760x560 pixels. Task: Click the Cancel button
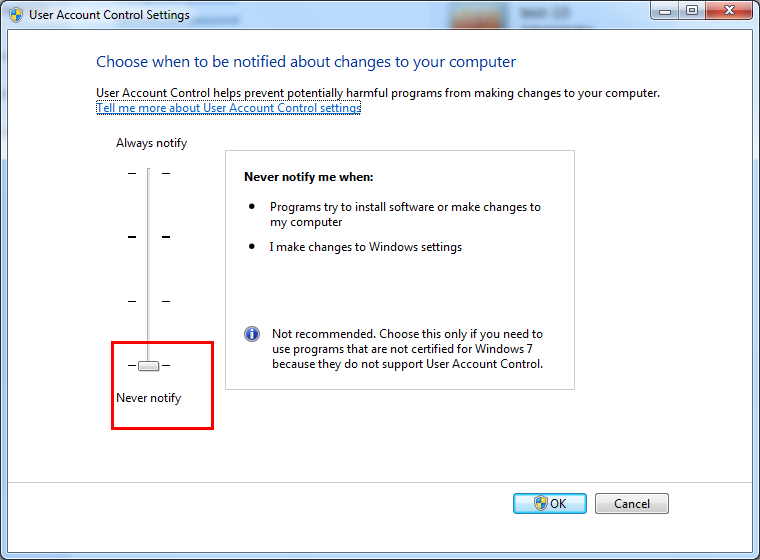click(x=632, y=503)
